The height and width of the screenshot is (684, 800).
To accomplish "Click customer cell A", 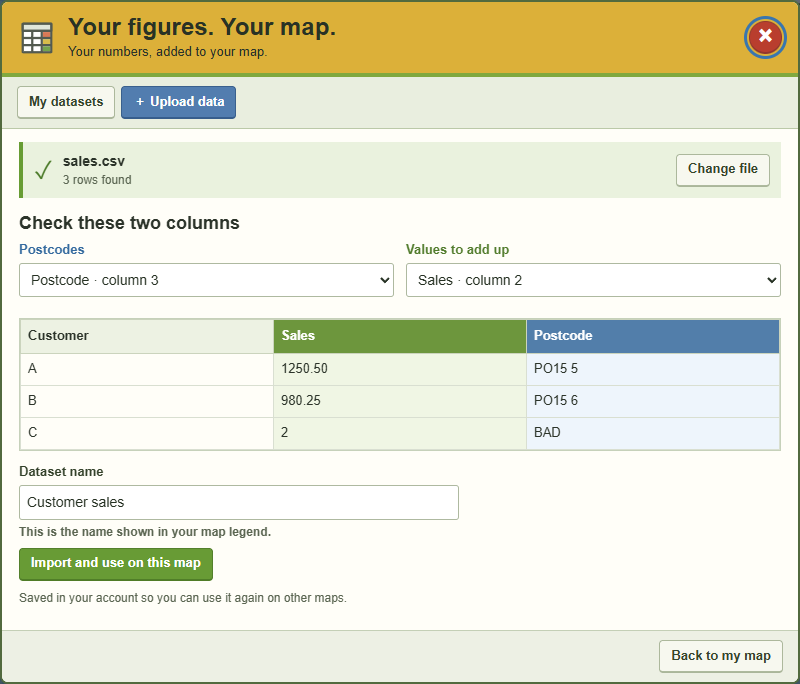I will (147, 369).
